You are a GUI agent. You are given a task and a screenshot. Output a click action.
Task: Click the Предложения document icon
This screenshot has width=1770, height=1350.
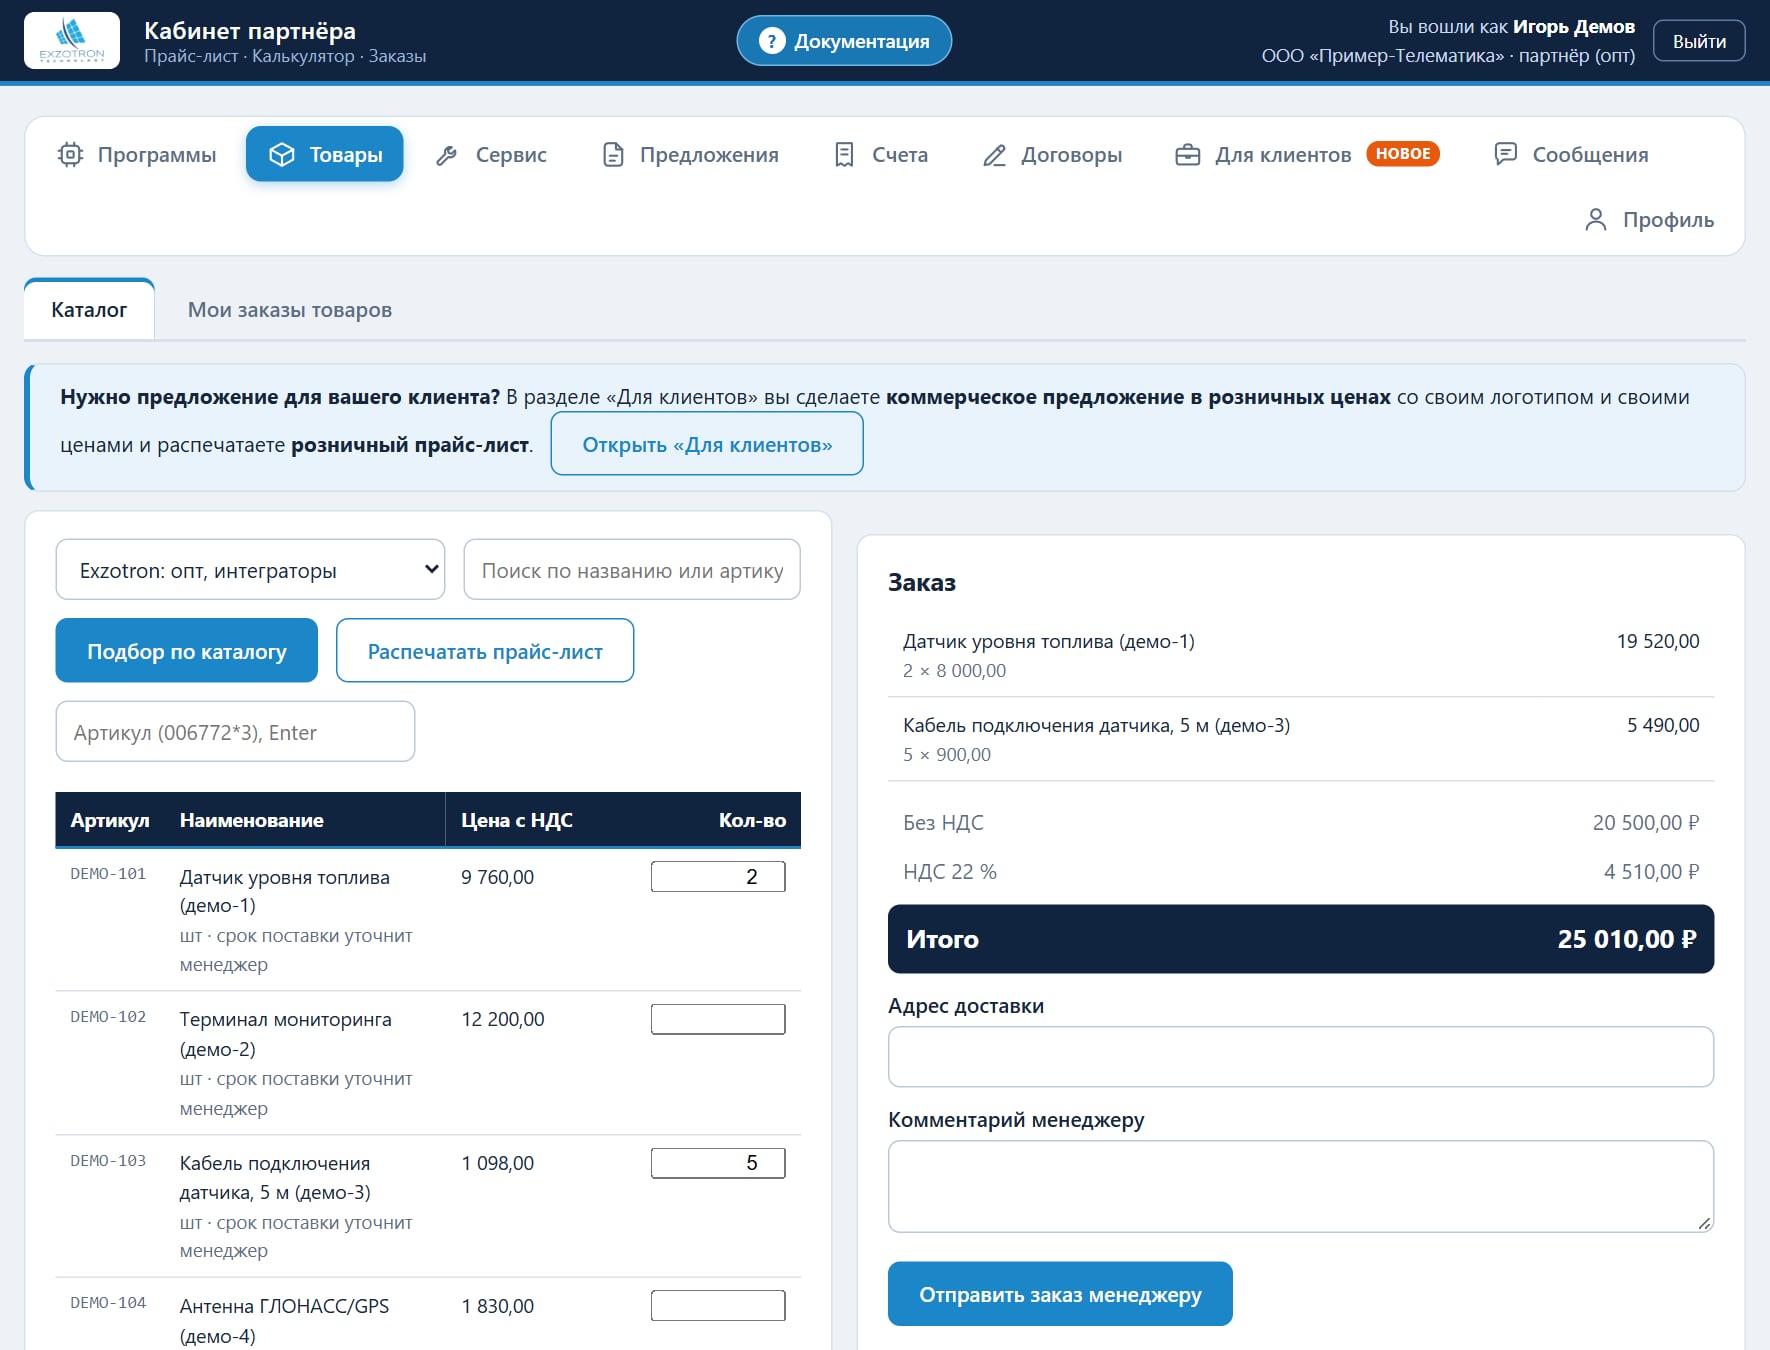[x=613, y=155]
